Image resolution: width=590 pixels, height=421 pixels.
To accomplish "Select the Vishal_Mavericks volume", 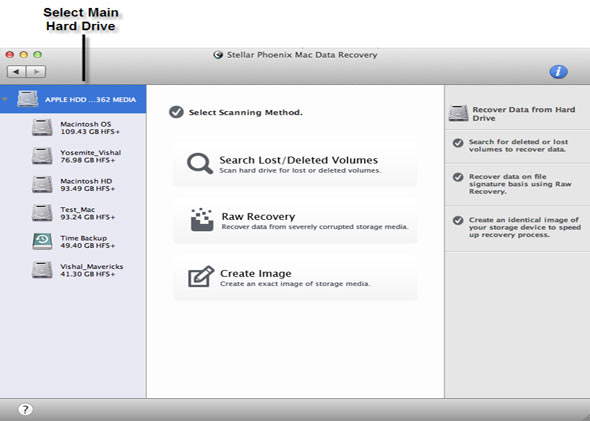I will 73,270.
